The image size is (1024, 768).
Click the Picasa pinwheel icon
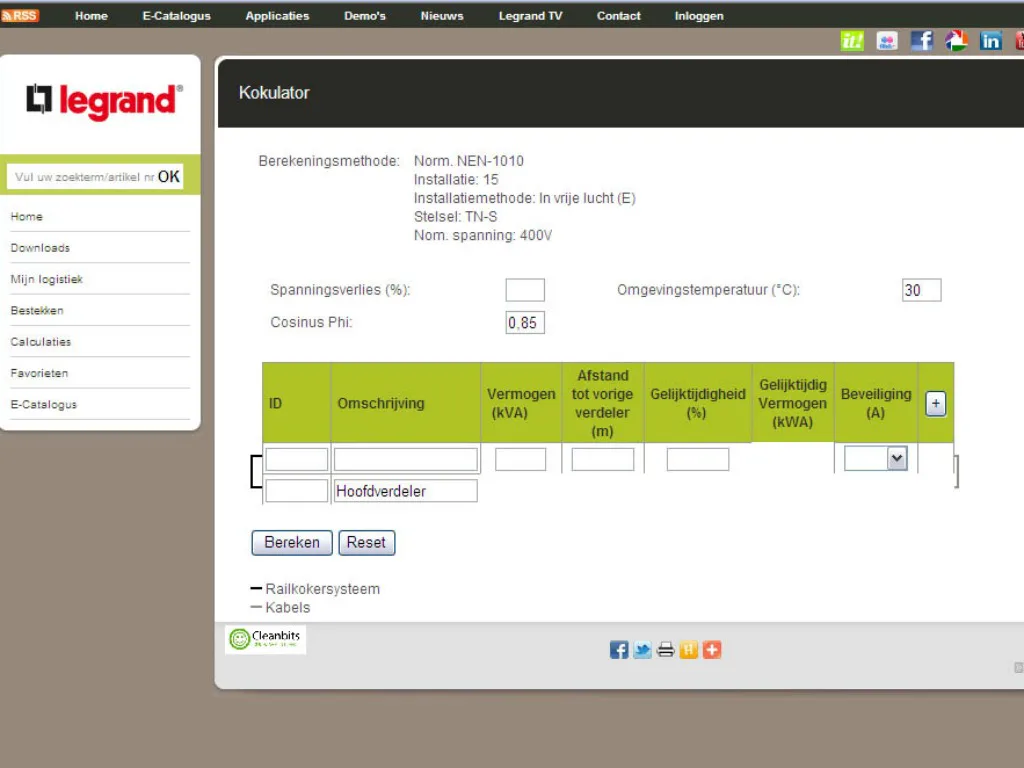click(956, 41)
